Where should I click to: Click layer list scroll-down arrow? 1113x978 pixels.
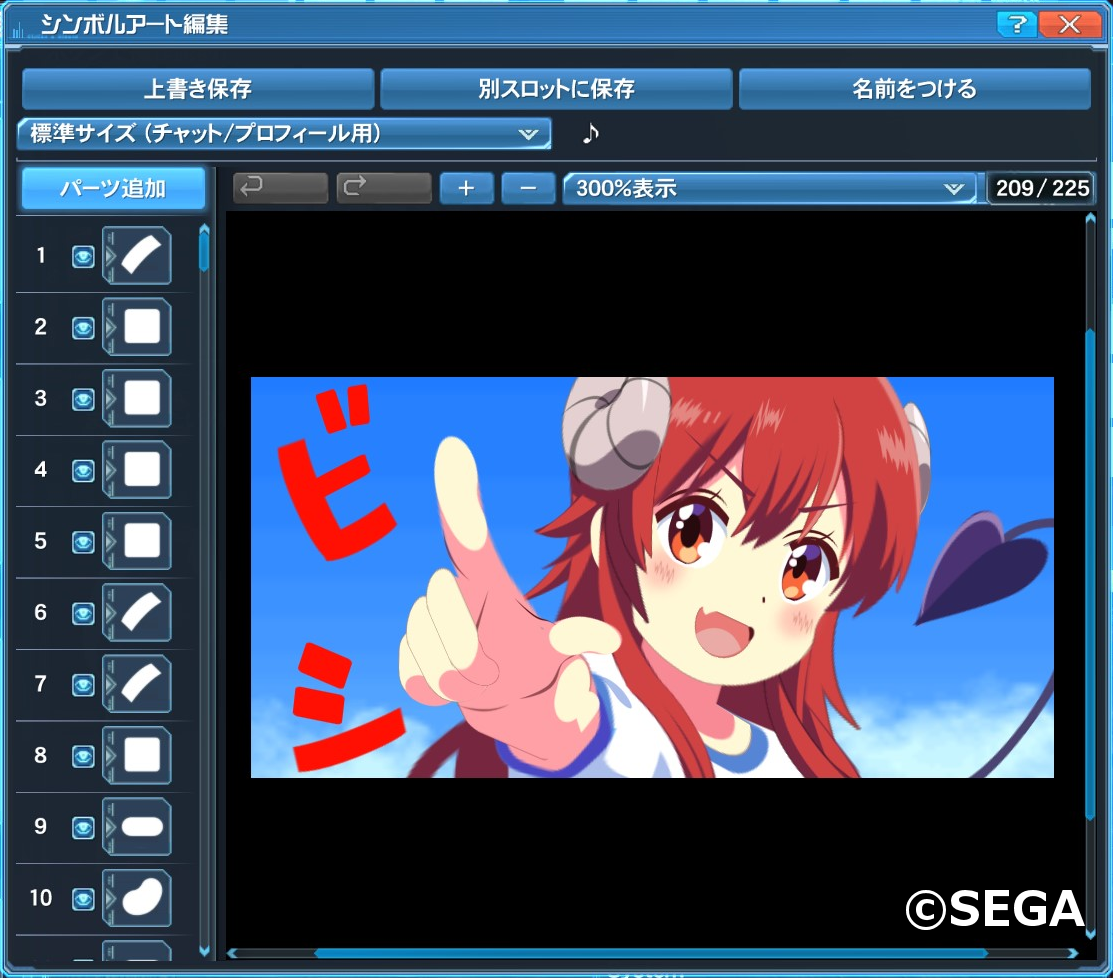click(204, 951)
